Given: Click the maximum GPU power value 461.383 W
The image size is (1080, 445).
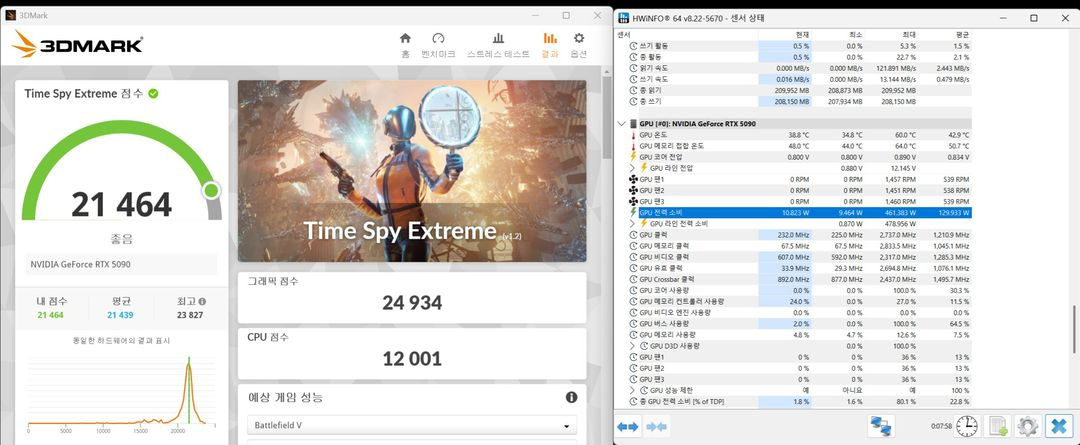Looking at the screenshot, I should pos(898,213).
